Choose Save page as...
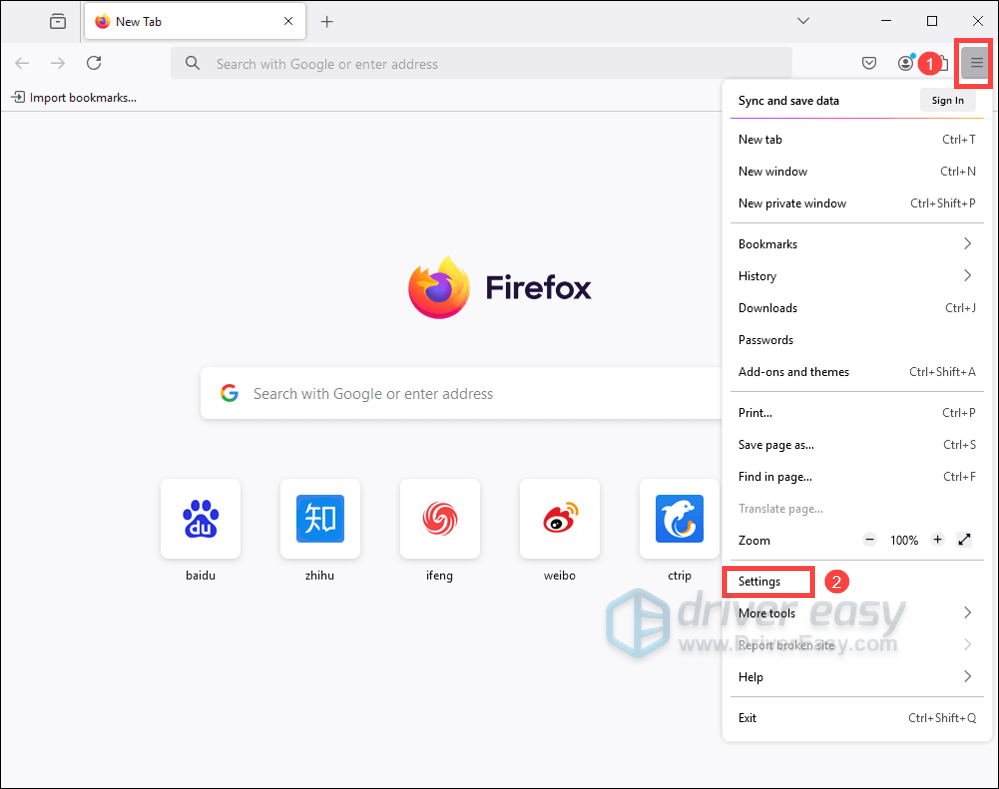Image resolution: width=999 pixels, height=789 pixels. 857,445
